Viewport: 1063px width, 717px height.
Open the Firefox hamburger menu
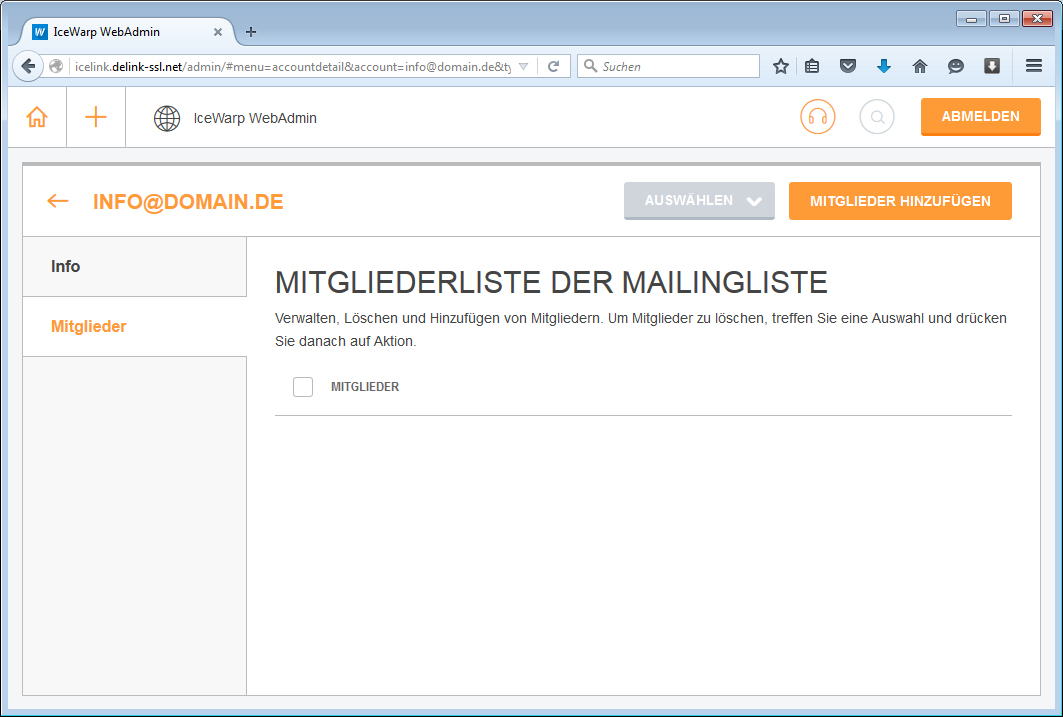point(1034,66)
